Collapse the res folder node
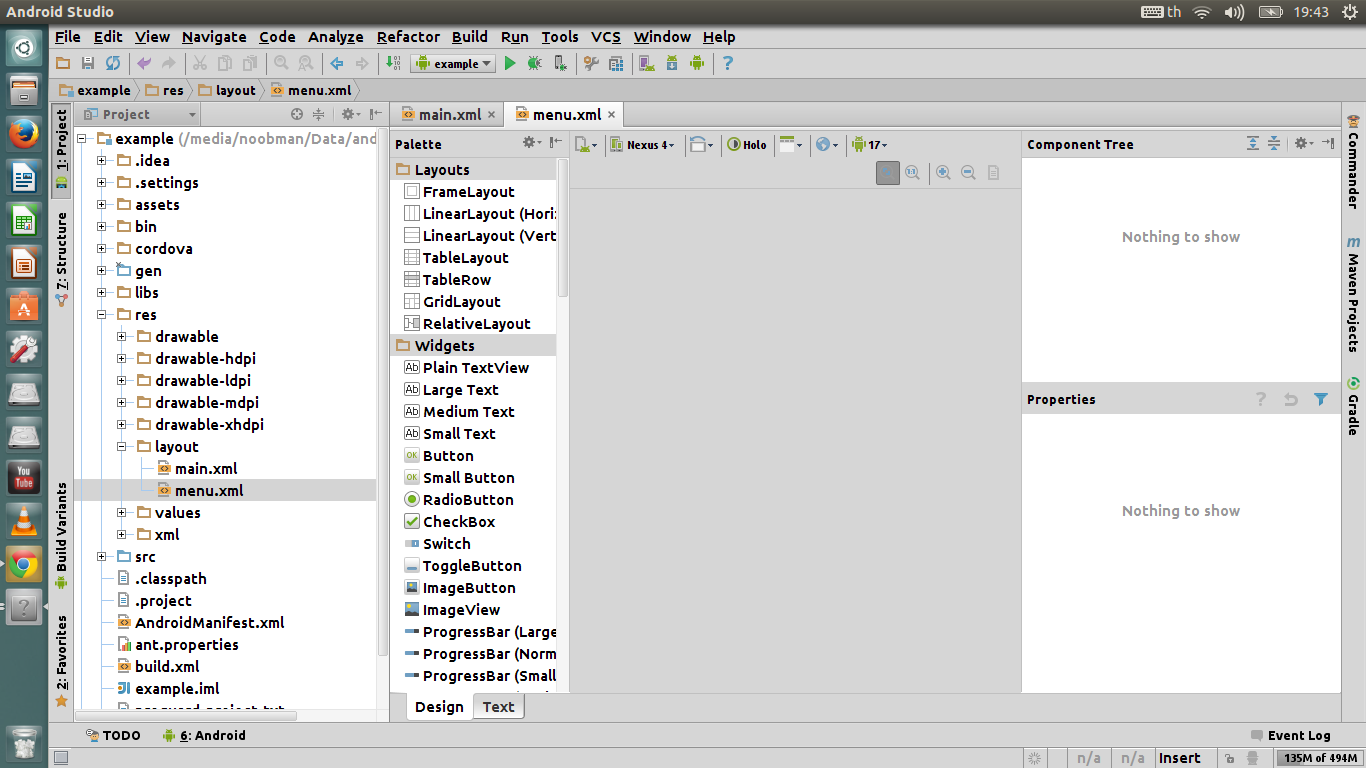1366x768 pixels. pos(102,315)
